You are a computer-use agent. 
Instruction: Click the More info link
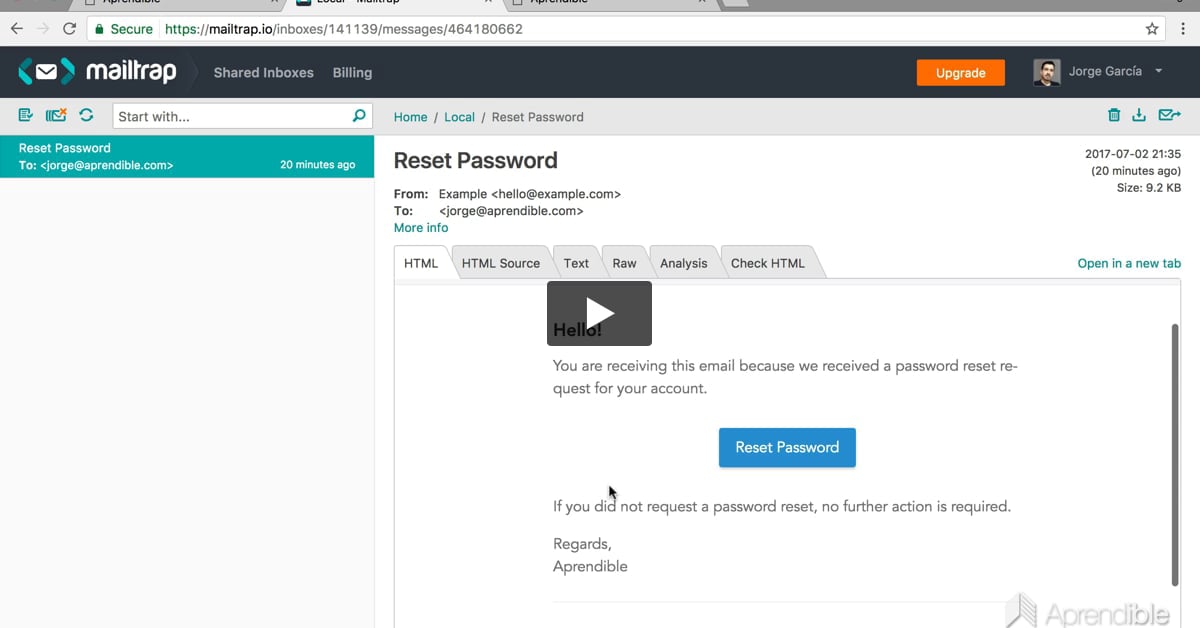pos(421,228)
